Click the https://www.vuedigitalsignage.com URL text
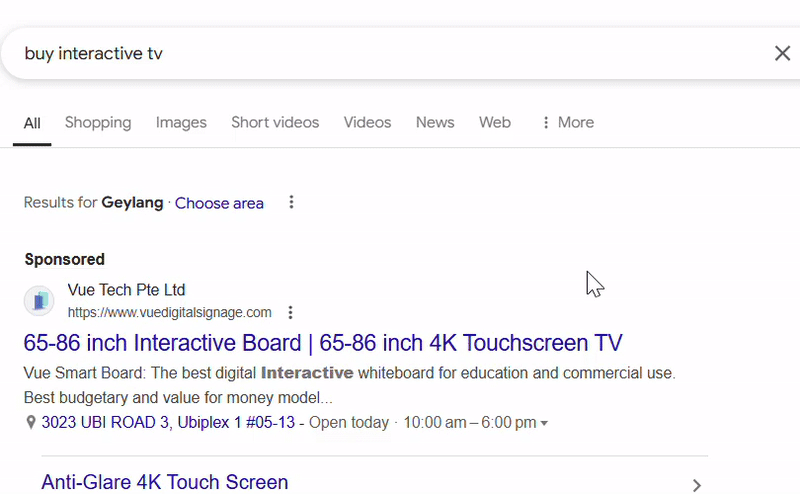Viewport: 800px width, 494px height. [x=169, y=312]
